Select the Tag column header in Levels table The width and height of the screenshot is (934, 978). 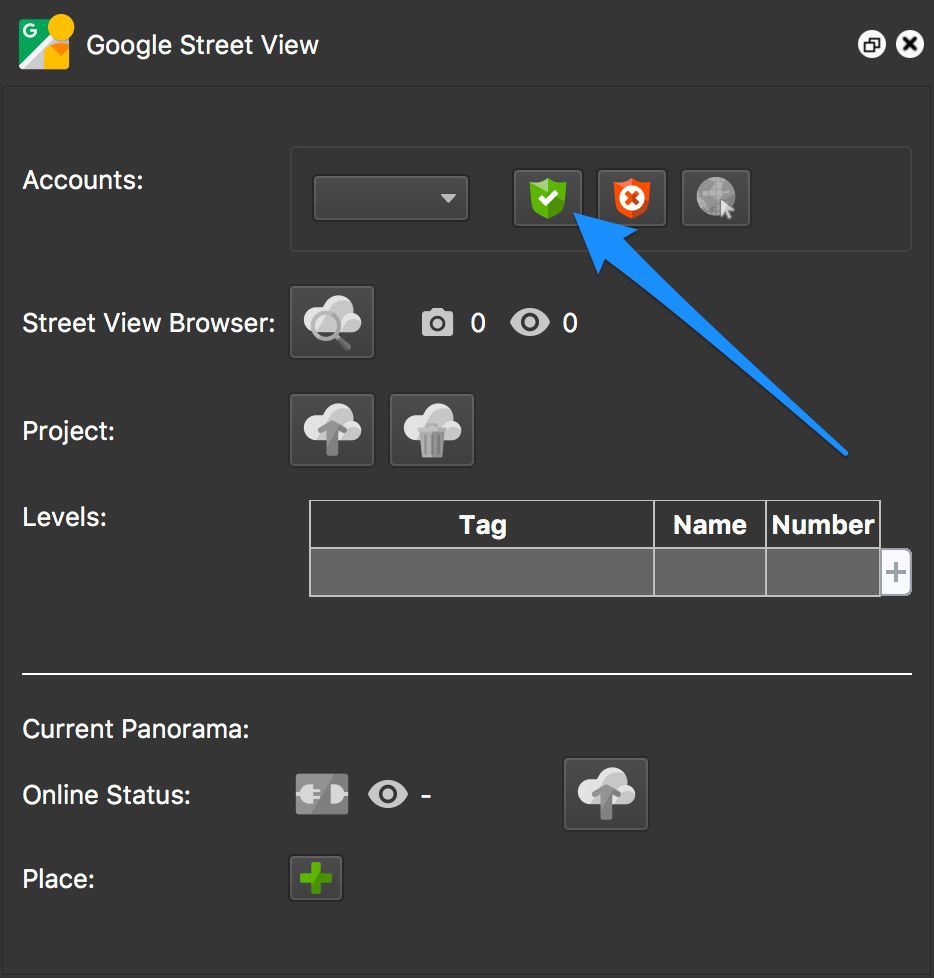481,524
